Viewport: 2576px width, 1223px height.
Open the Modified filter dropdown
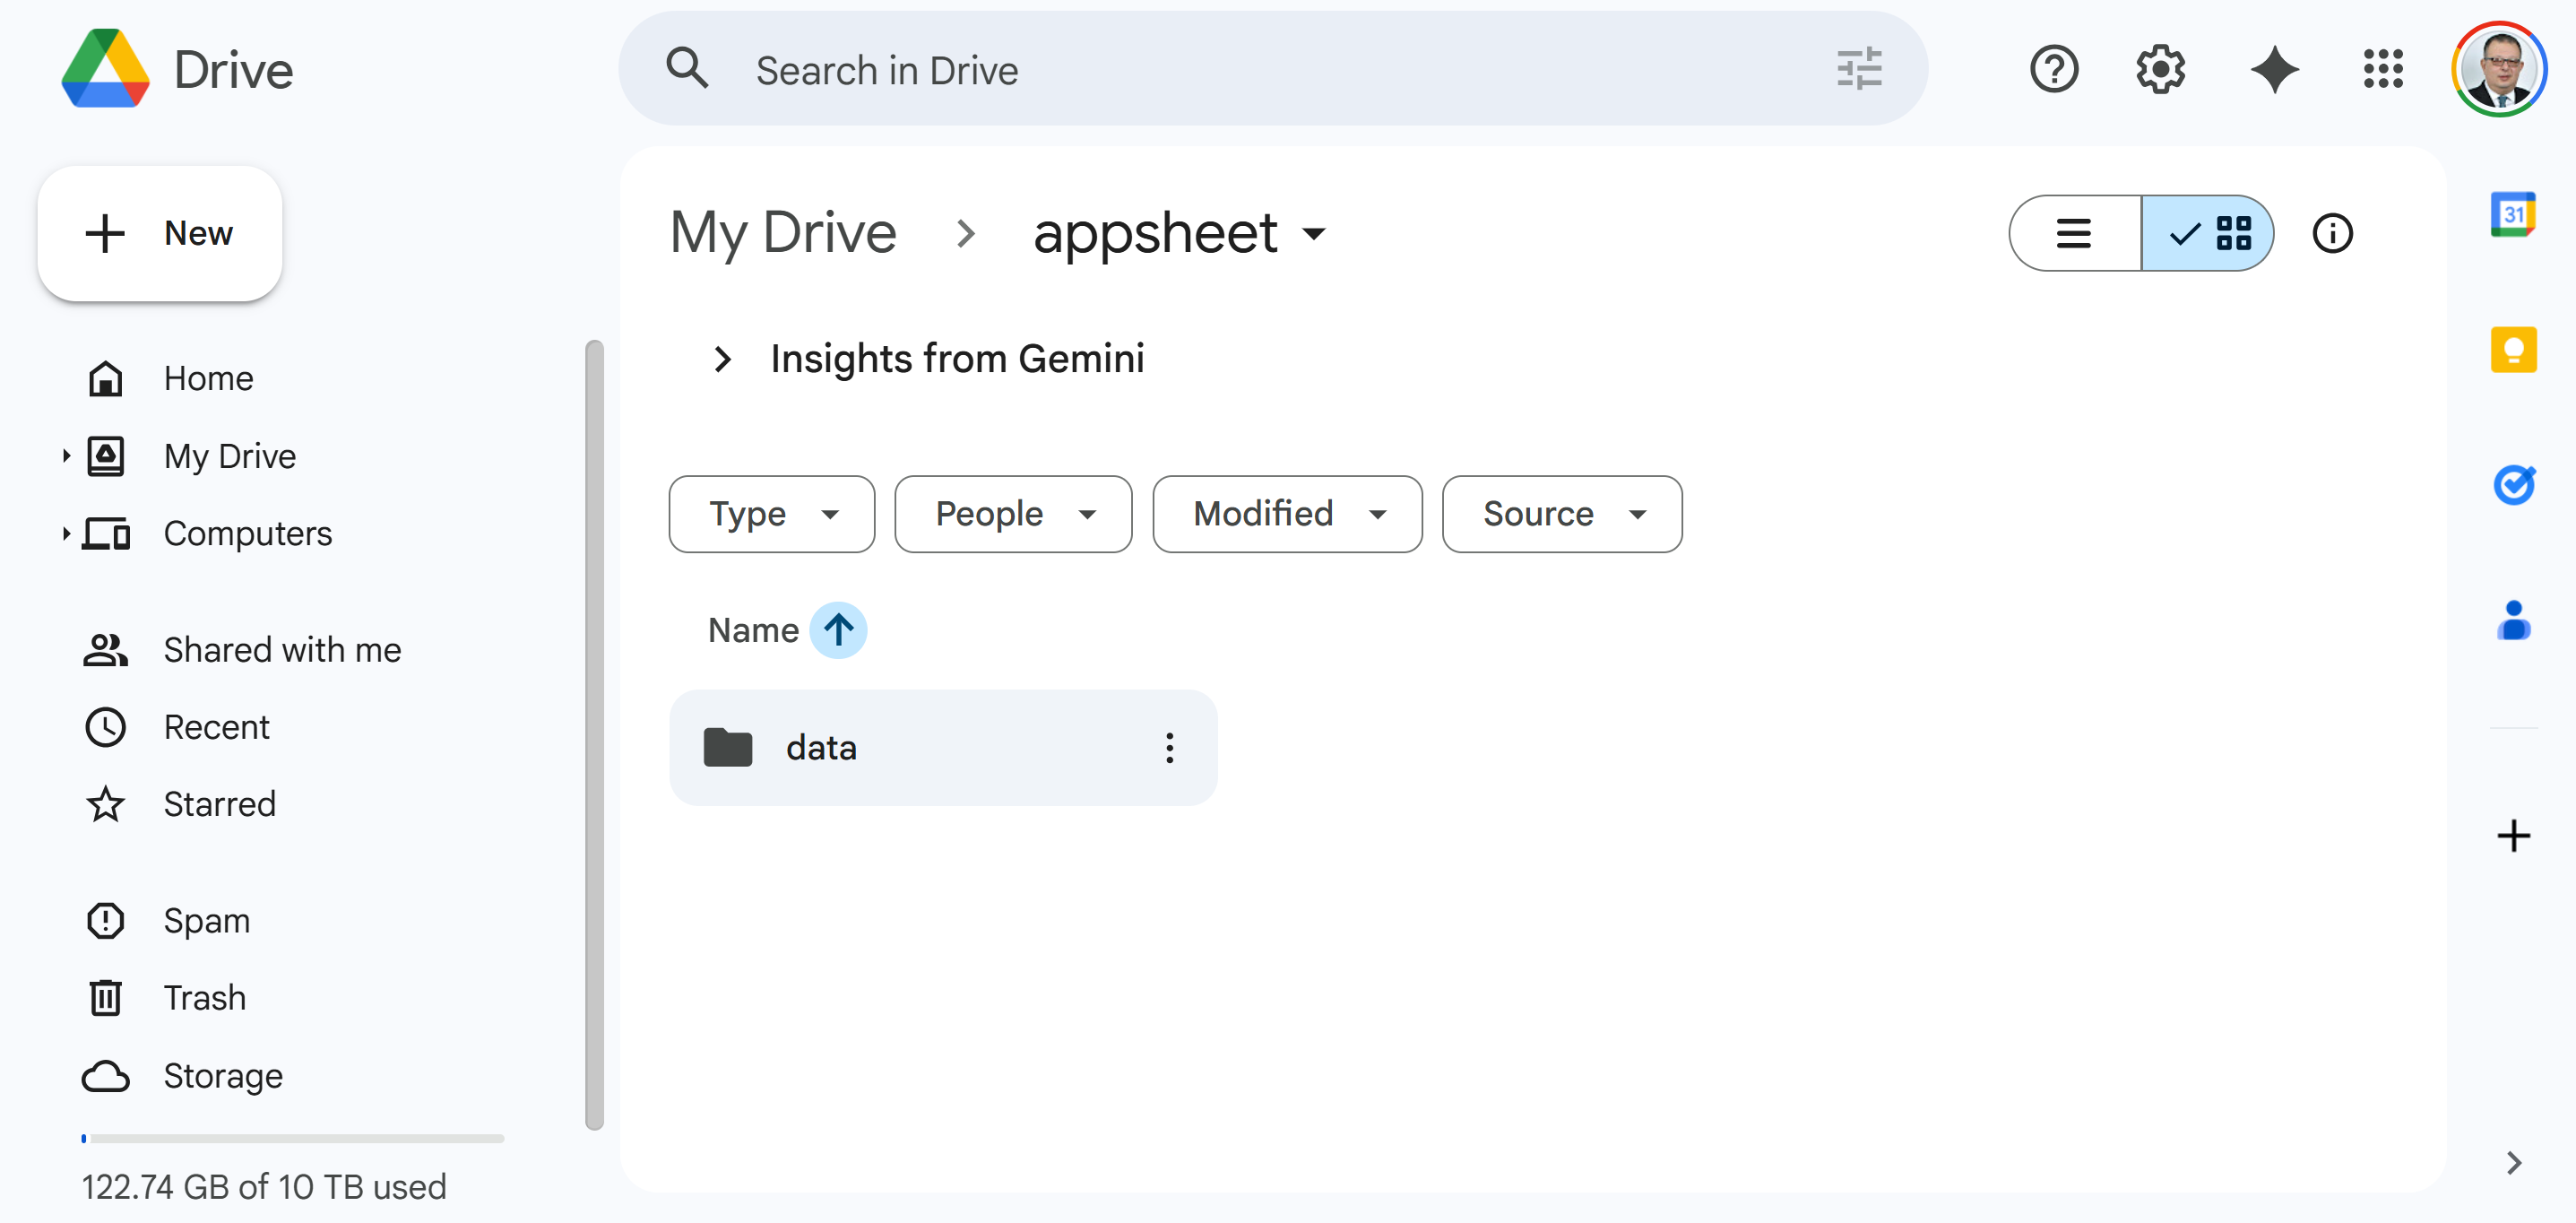(x=1286, y=513)
